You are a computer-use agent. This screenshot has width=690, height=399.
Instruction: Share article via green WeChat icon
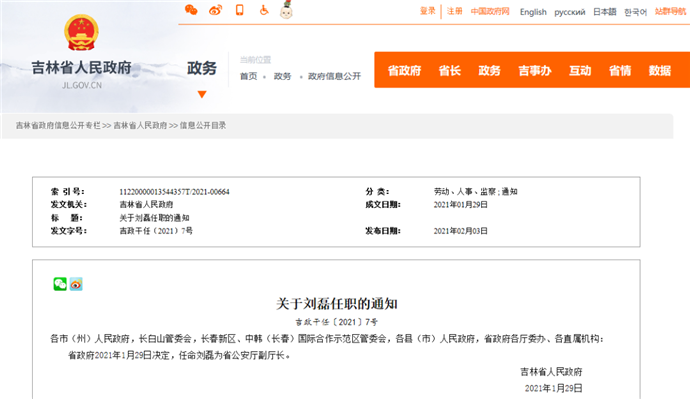[60, 284]
